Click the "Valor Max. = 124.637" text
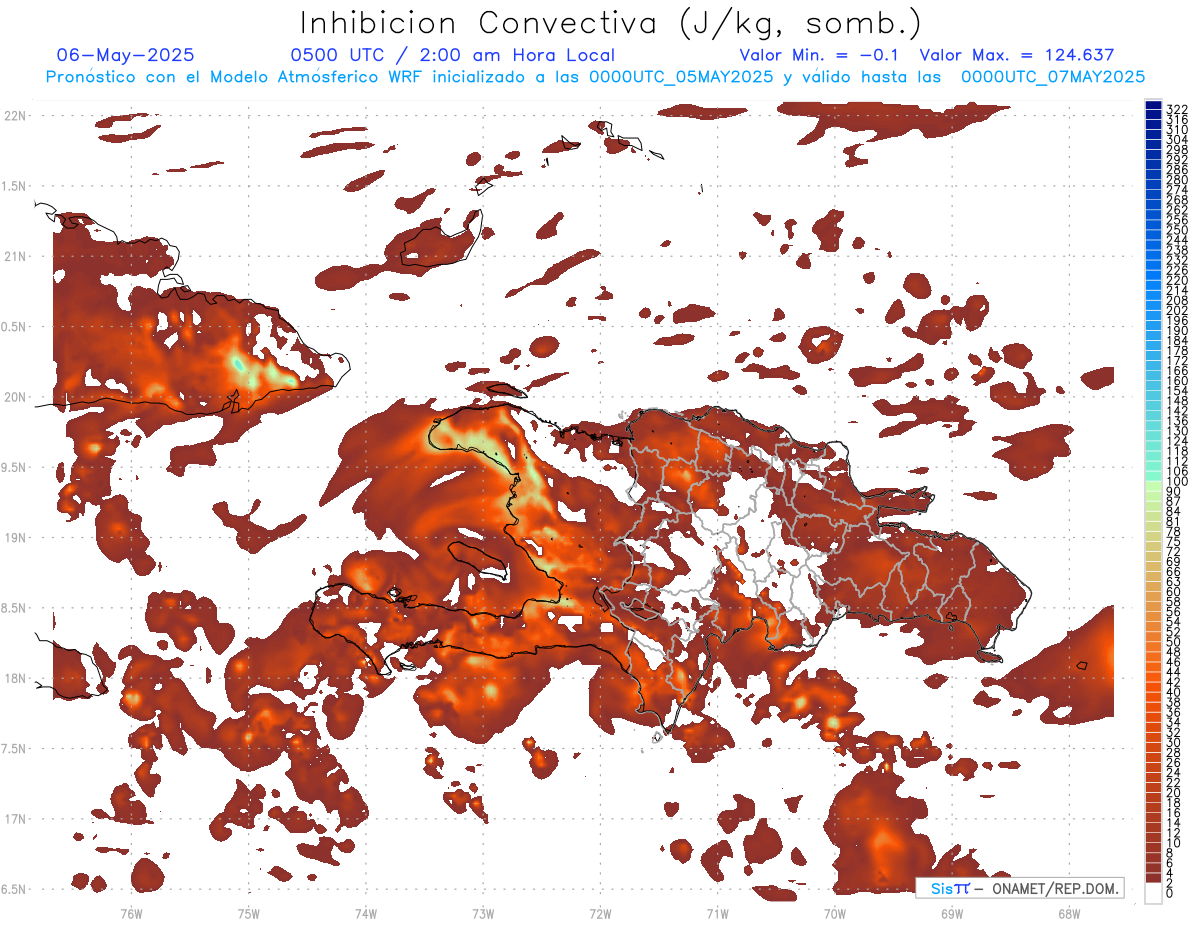The height and width of the screenshot is (927, 1200). coord(1016,55)
